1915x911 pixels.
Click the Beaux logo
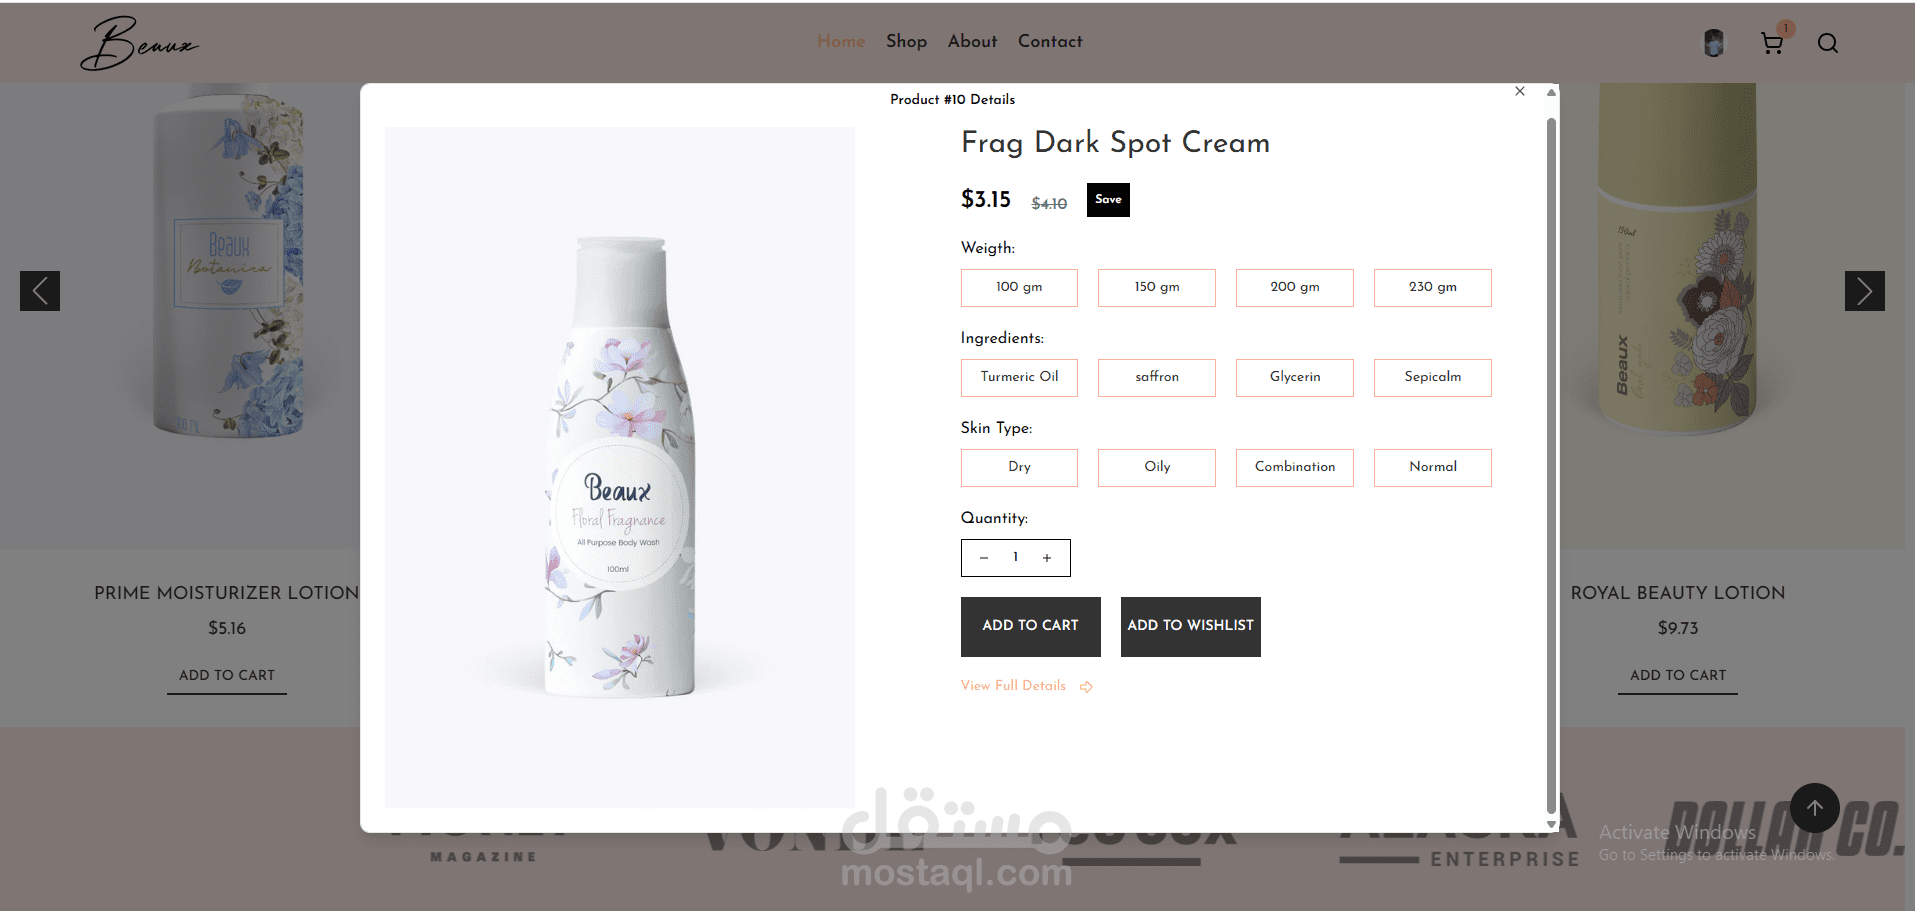(x=140, y=43)
